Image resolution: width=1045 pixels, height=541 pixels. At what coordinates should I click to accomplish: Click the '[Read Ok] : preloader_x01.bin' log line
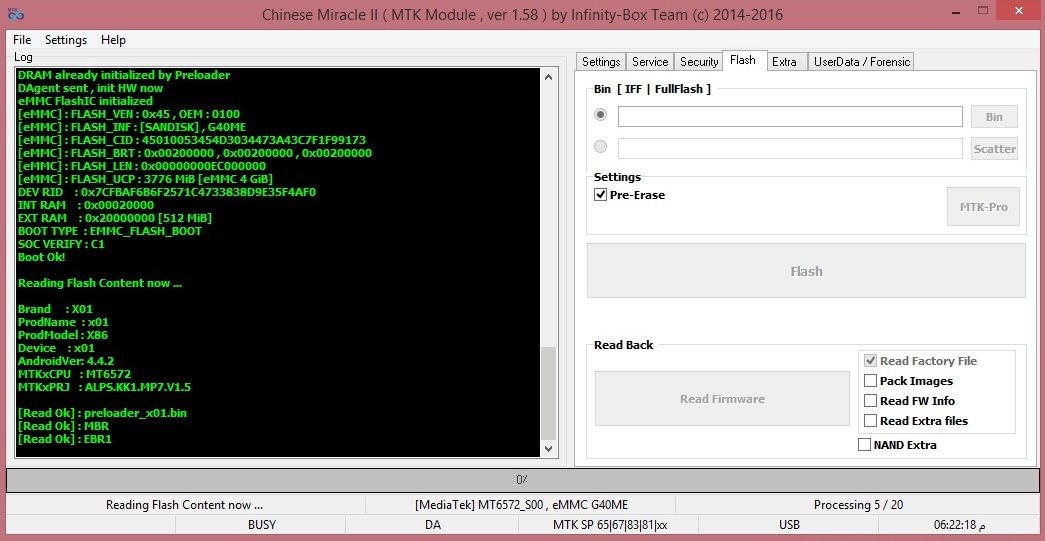tap(103, 413)
